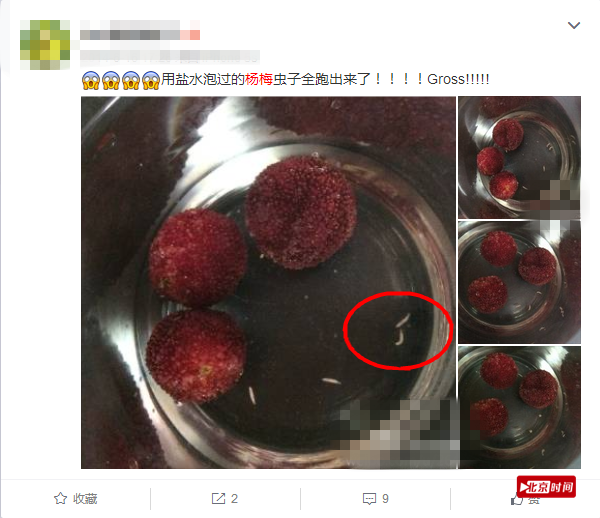The height and width of the screenshot is (518, 600).
Task: Click the pixelated green user avatar
Action: pyautogui.click(x=45, y=44)
